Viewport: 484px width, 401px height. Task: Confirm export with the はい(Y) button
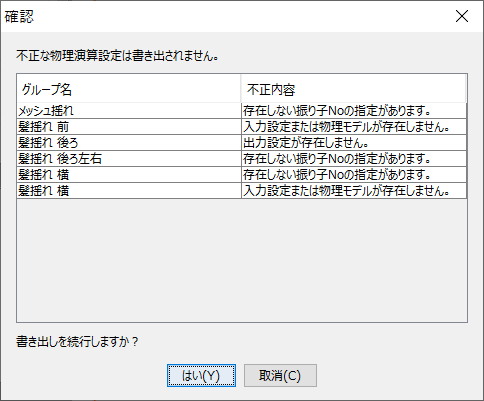(x=201, y=376)
